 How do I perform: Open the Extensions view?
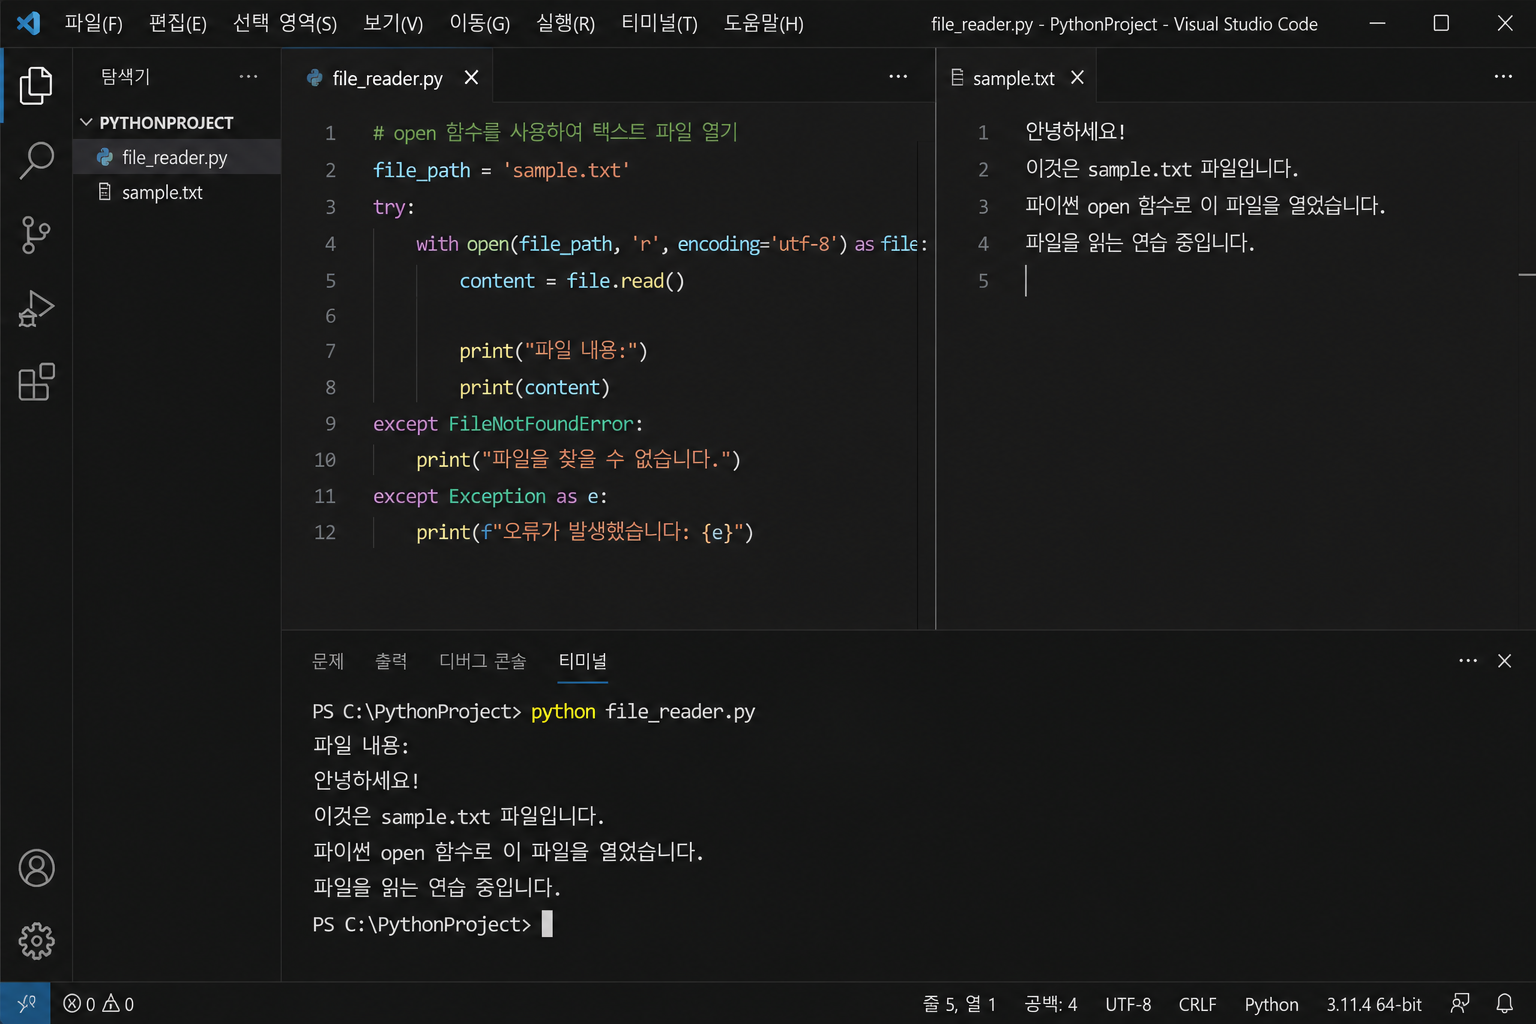pyautogui.click(x=36, y=382)
